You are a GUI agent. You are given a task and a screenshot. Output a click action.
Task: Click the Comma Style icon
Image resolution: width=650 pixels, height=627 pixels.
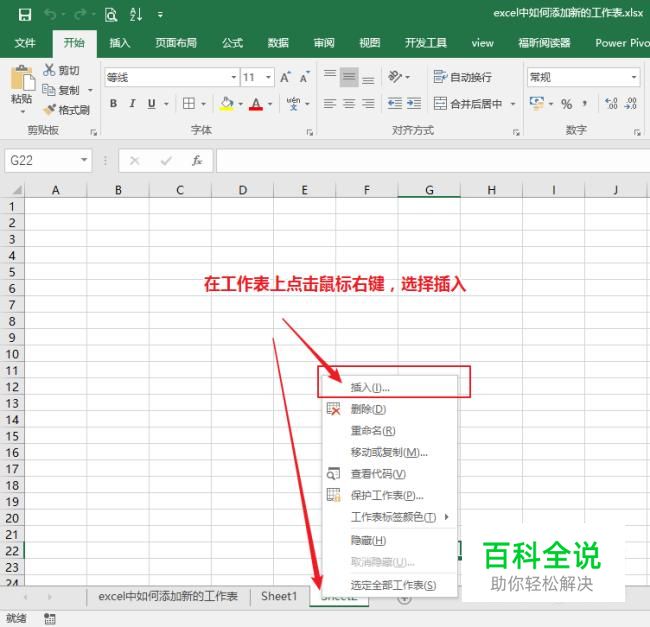pos(585,103)
